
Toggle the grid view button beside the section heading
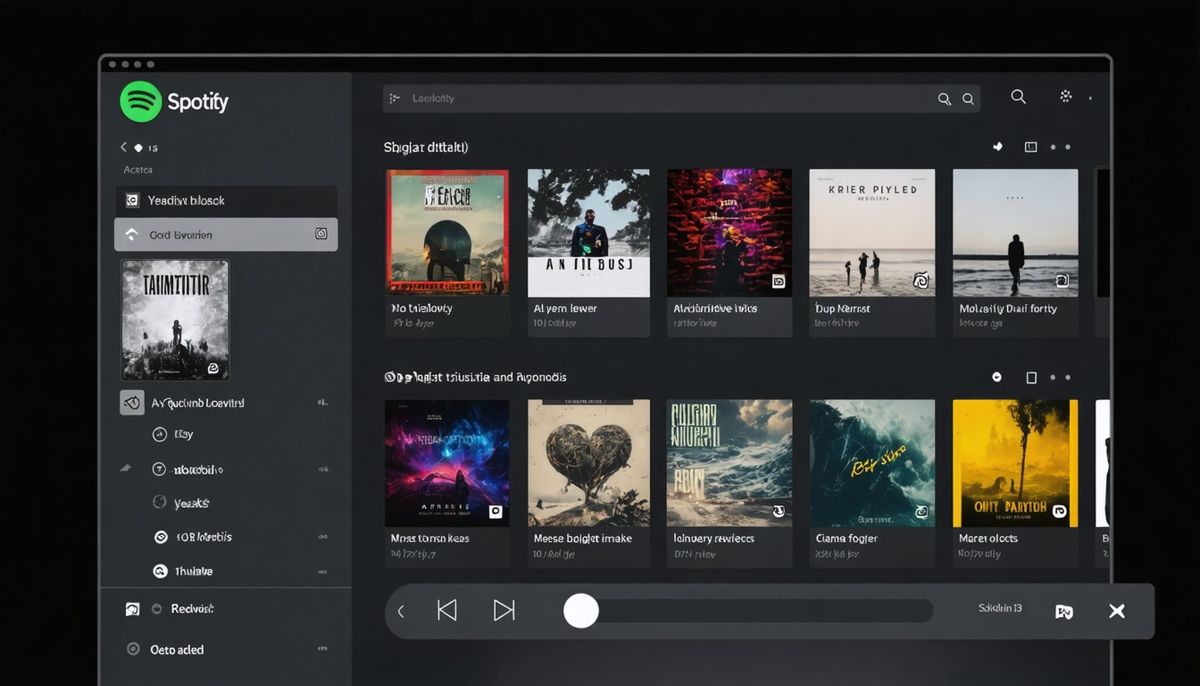pos(1030,146)
